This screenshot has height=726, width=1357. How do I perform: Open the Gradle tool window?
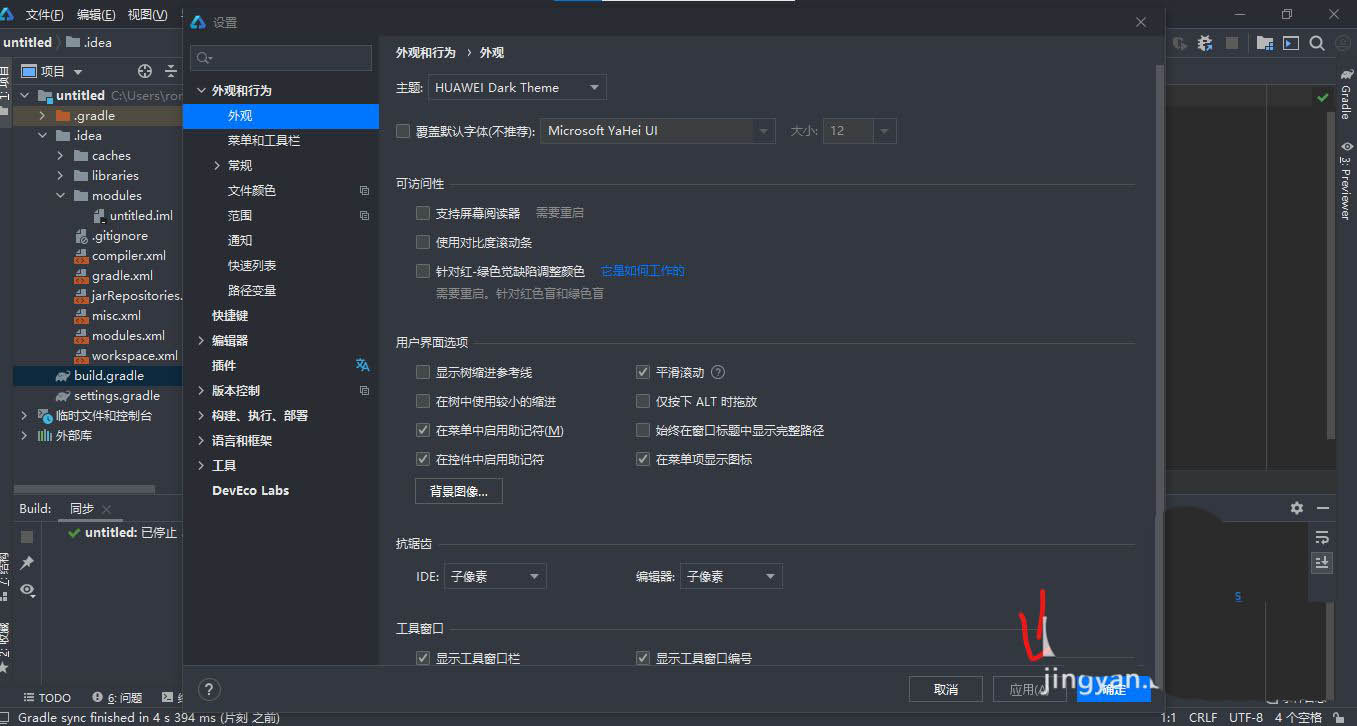1346,95
